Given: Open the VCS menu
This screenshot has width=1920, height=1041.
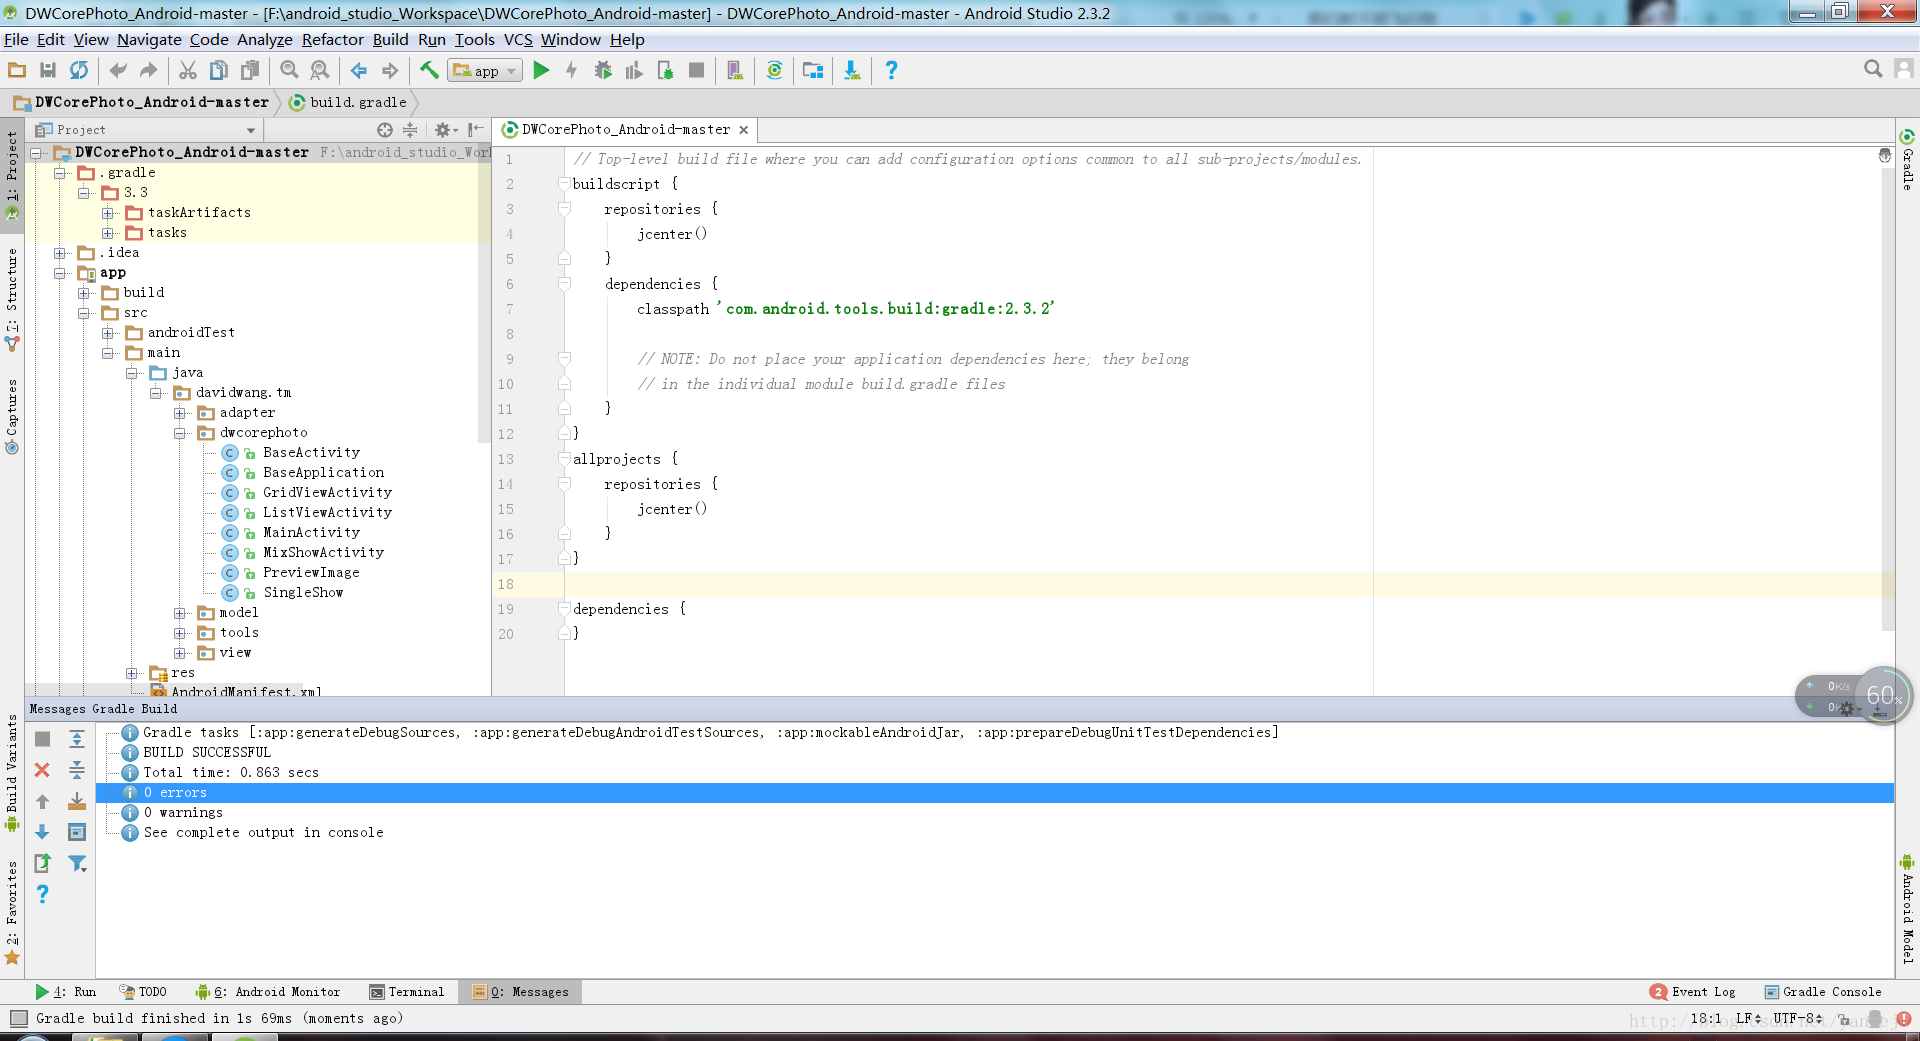Looking at the screenshot, I should 518,40.
